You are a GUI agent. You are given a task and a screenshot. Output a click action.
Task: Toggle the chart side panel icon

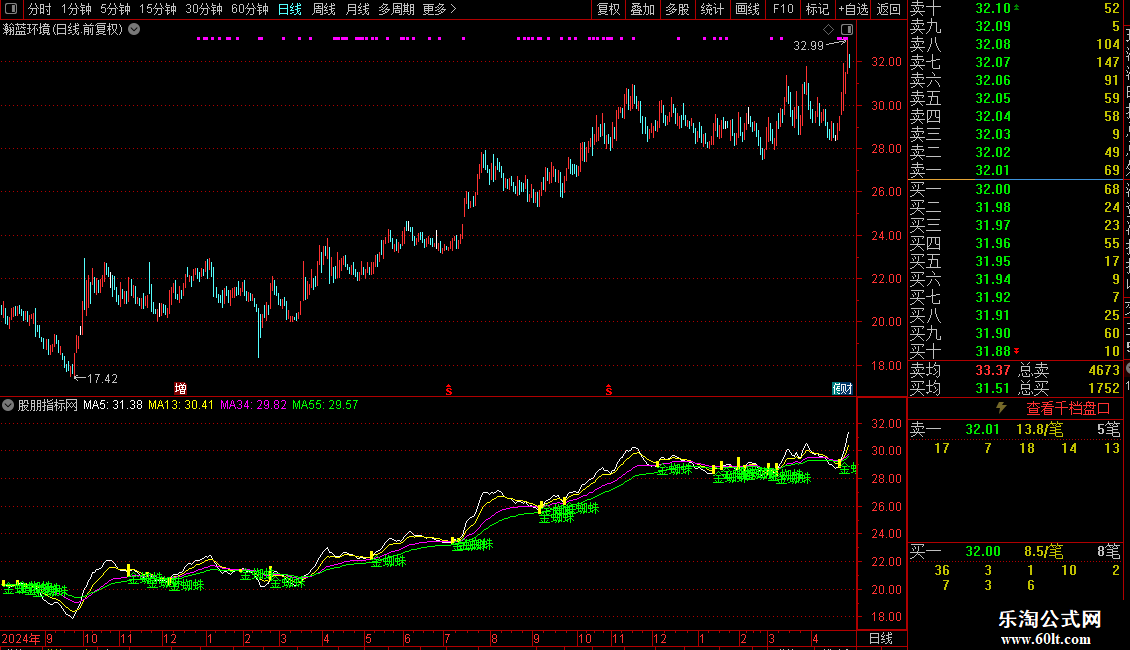pos(847,30)
